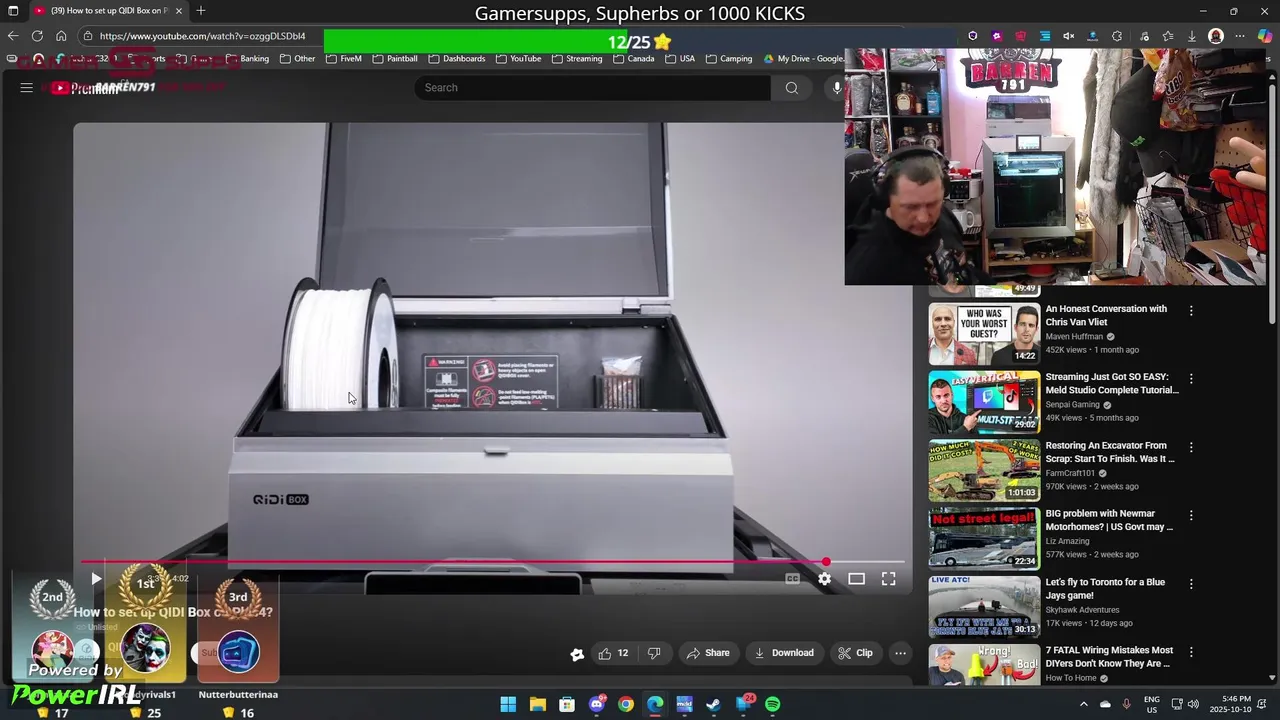The height and width of the screenshot is (720, 1280).
Task: Dislike the video with the thumbs-down button
Action: tap(654, 653)
